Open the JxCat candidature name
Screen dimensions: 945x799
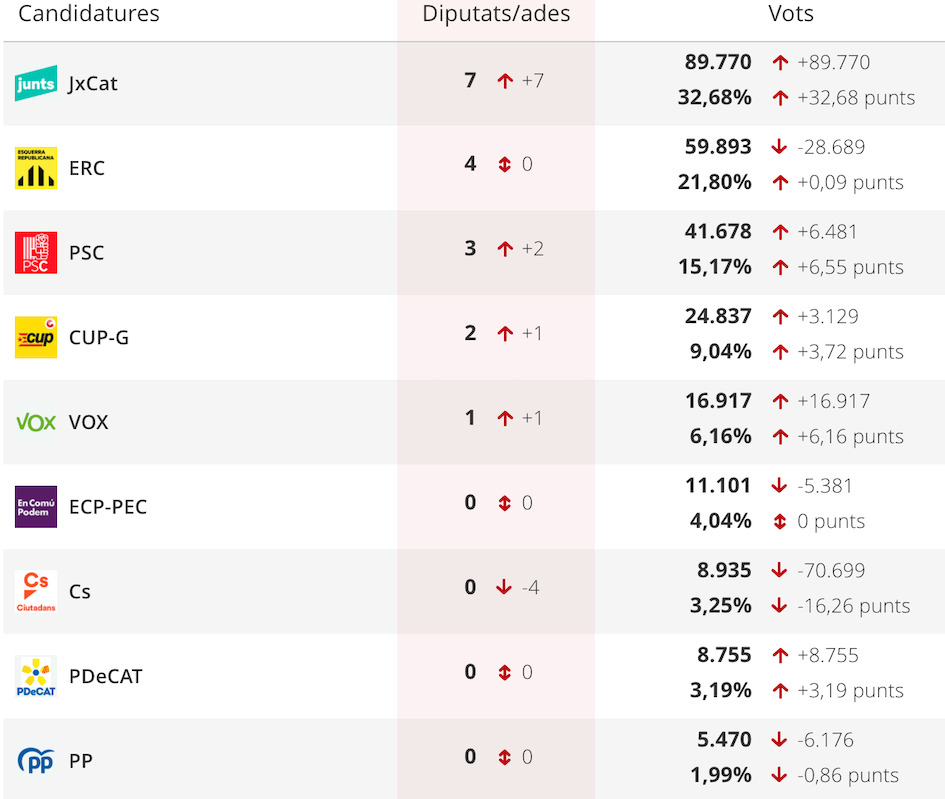tap(93, 83)
